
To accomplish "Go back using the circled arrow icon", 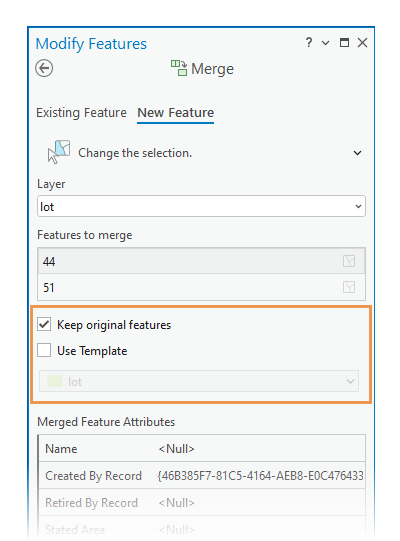I will point(44,68).
